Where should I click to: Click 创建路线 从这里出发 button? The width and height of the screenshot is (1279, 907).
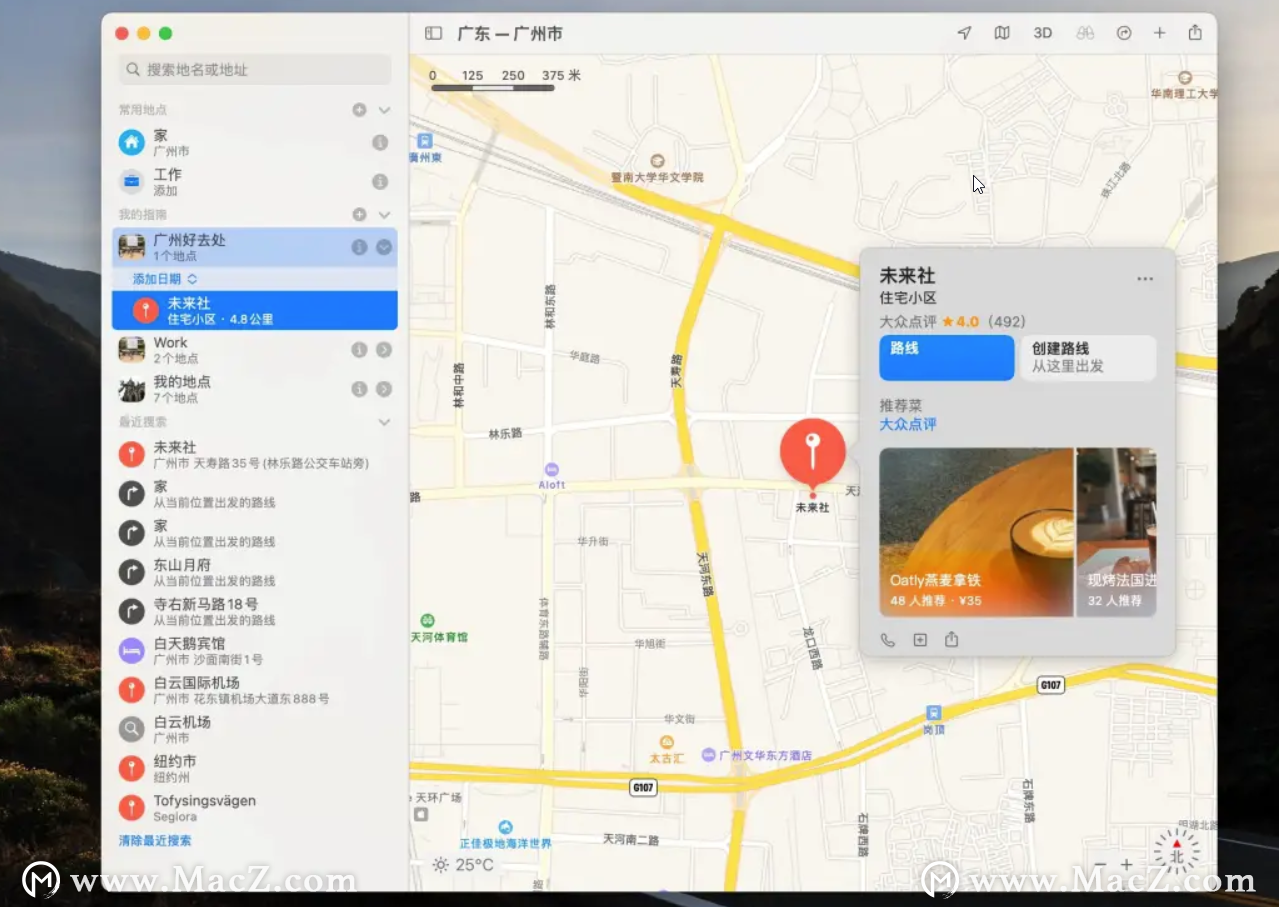1087,357
